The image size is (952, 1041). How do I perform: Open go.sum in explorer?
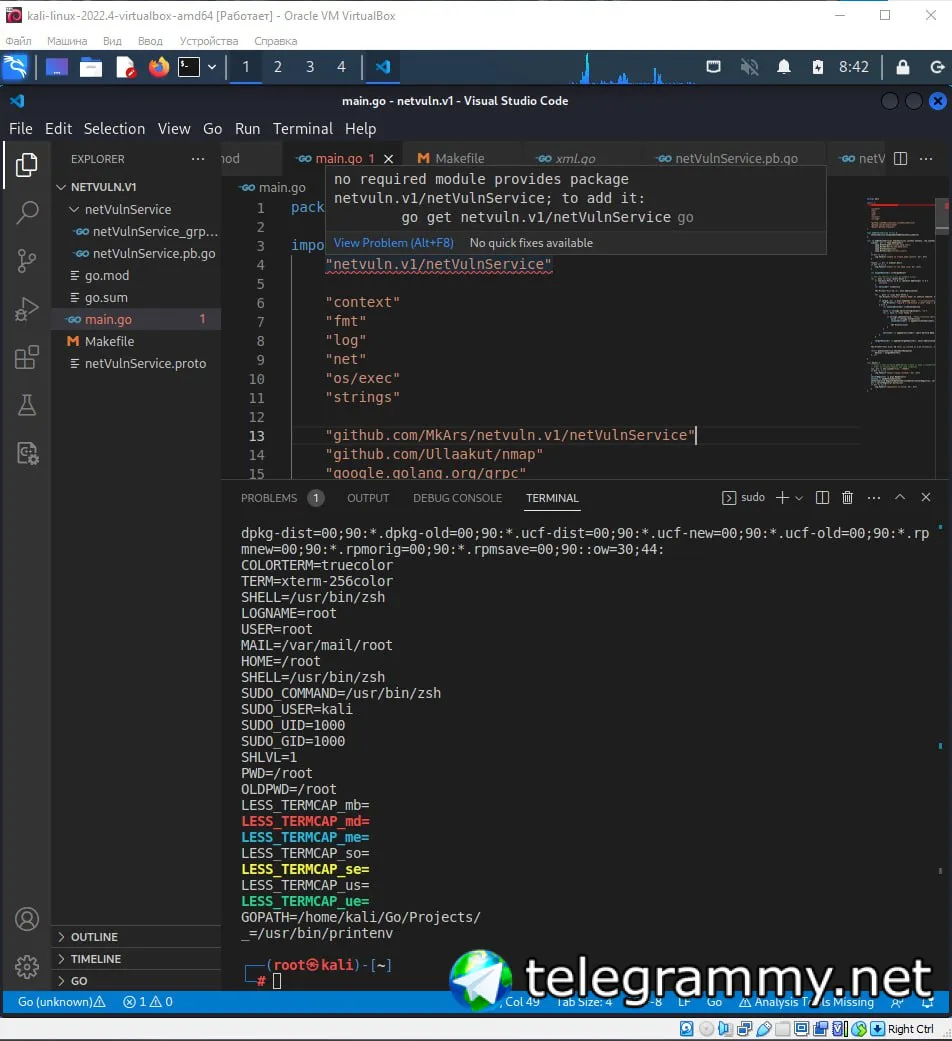pos(136,297)
